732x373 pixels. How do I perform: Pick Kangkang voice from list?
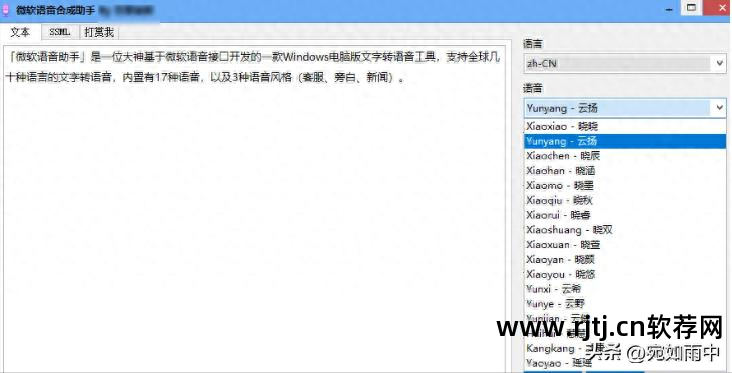tap(625, 348)
